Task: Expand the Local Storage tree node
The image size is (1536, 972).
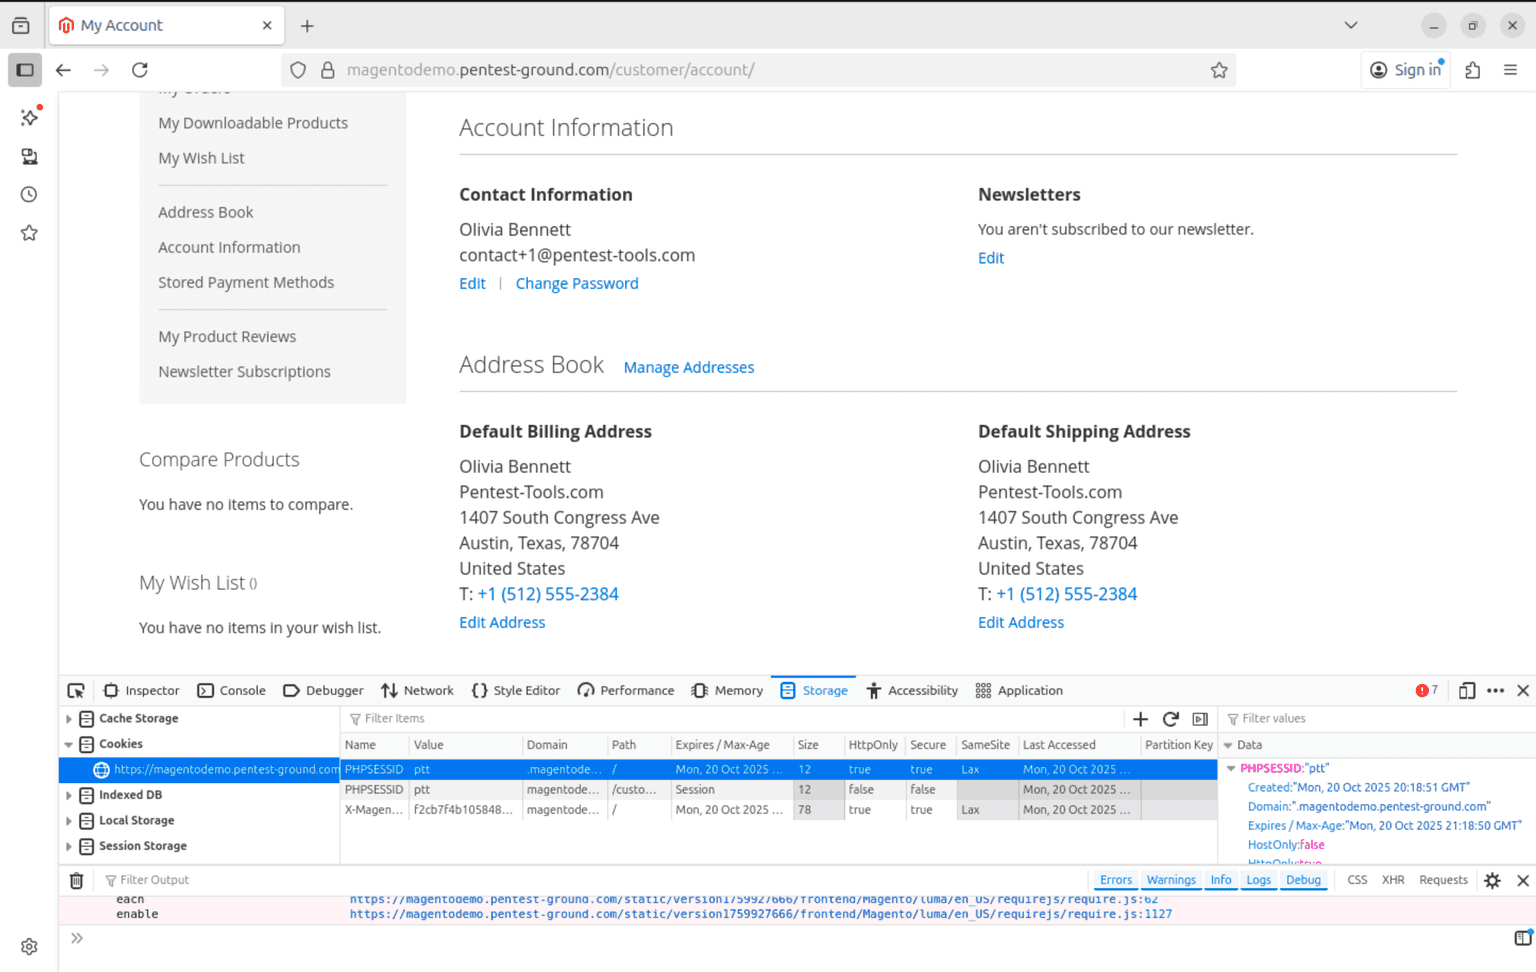Action: pyautogui.click(x=69, y=821)
